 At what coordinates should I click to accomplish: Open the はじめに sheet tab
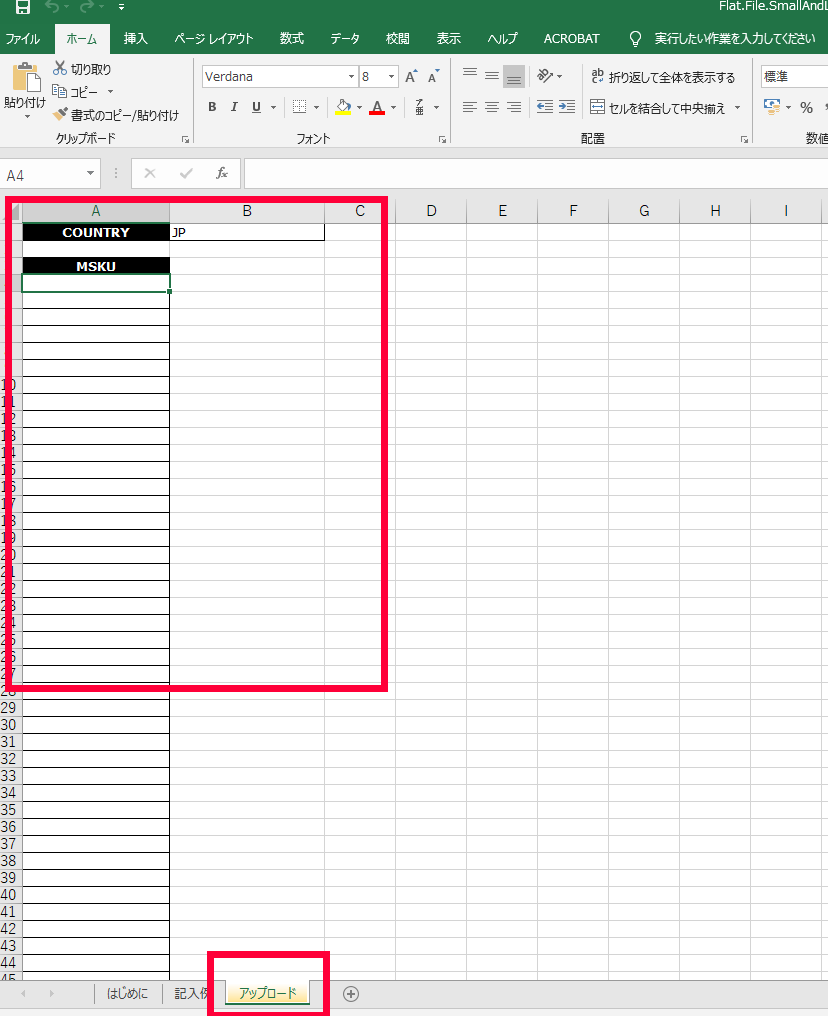(127, 993)
